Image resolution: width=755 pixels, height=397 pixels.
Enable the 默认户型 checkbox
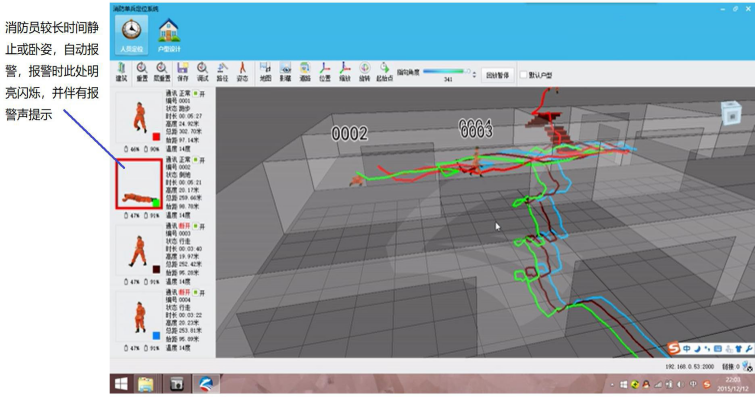523,75
